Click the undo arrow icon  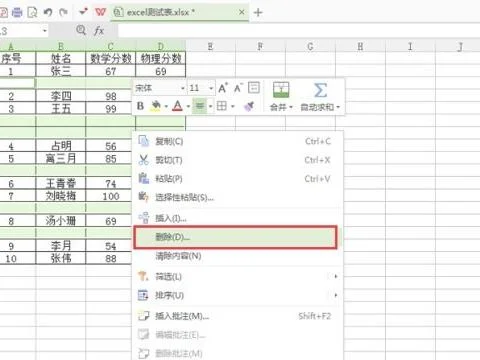pos(48,12)
